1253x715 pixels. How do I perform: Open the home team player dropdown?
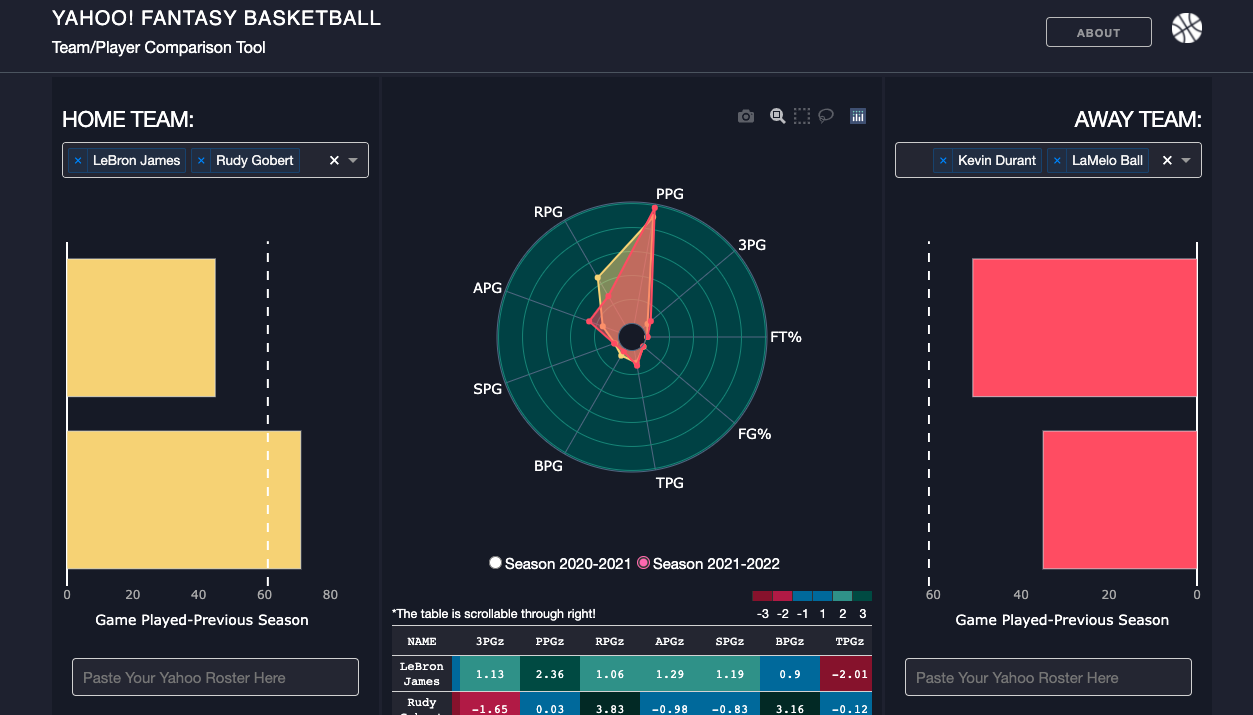(x=352, y=160)
